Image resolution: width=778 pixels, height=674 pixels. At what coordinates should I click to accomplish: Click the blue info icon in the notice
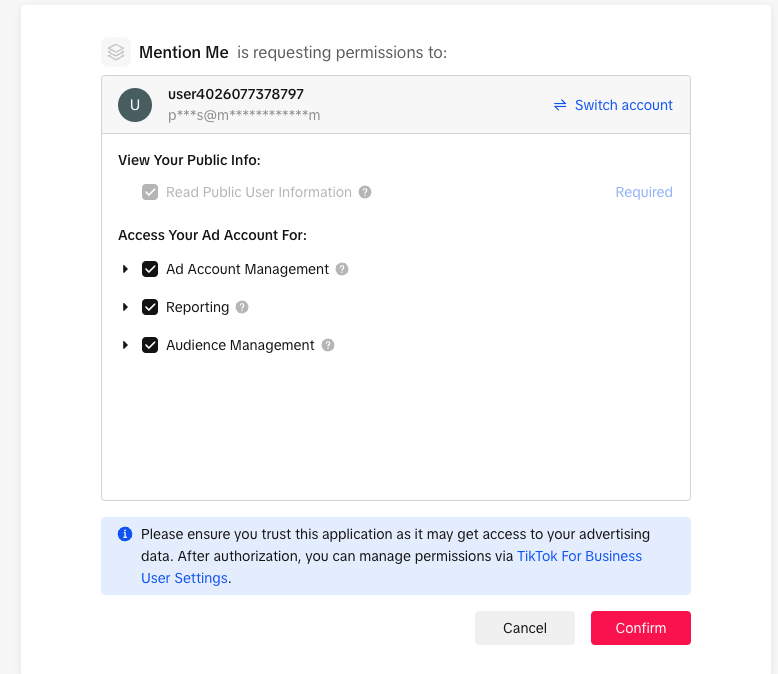125,534
